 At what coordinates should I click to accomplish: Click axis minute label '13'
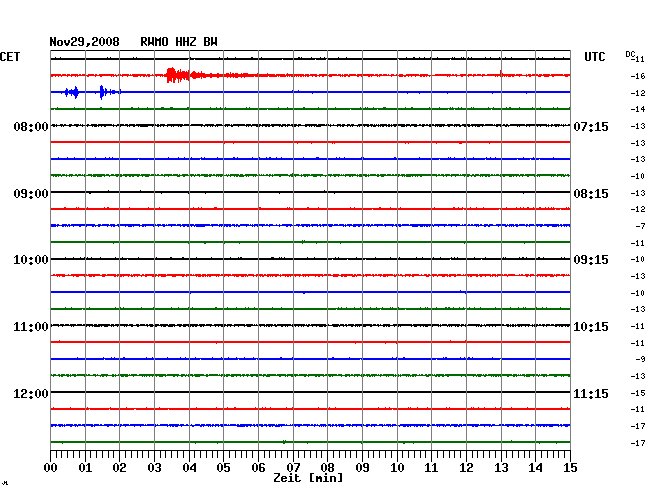click(x=501, y=468)
